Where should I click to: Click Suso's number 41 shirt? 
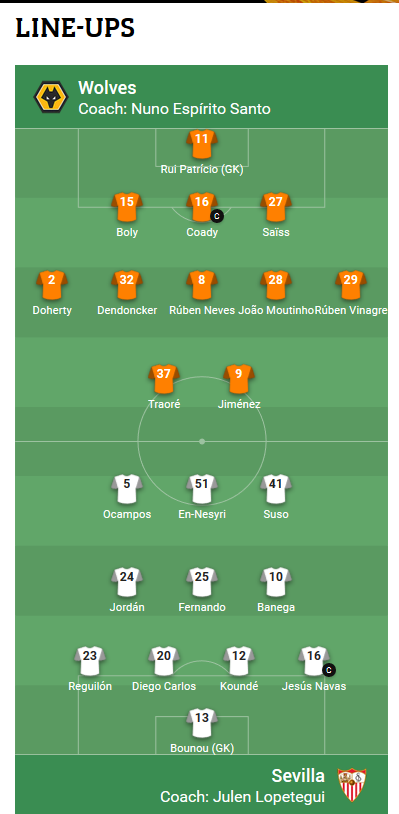click(x=276, y=489)
